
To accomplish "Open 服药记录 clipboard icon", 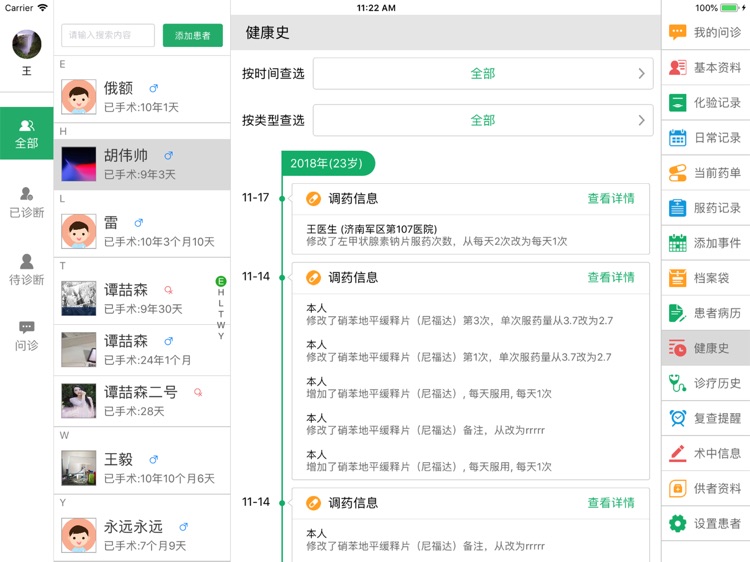I will 677,208.
